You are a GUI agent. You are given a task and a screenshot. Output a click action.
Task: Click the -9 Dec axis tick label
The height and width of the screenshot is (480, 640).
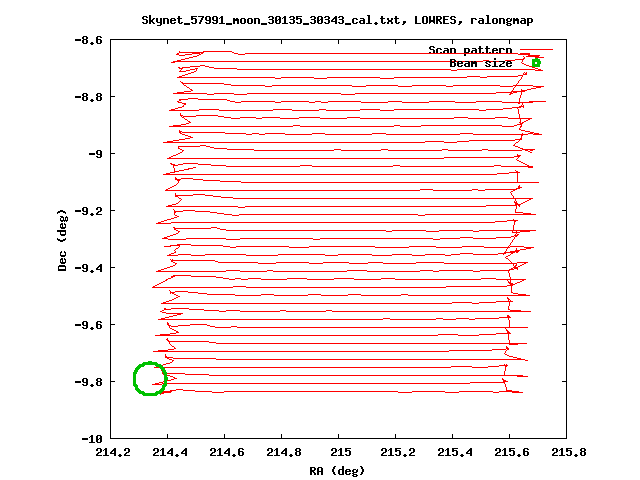tap(95, 154)
